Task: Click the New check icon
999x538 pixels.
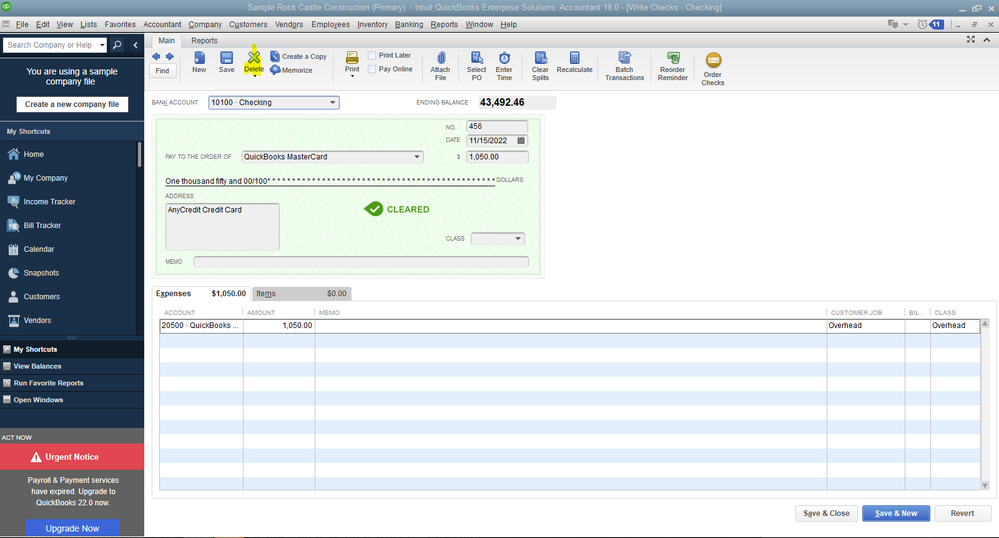Action: pyautogui.click(x=199, y=62)
